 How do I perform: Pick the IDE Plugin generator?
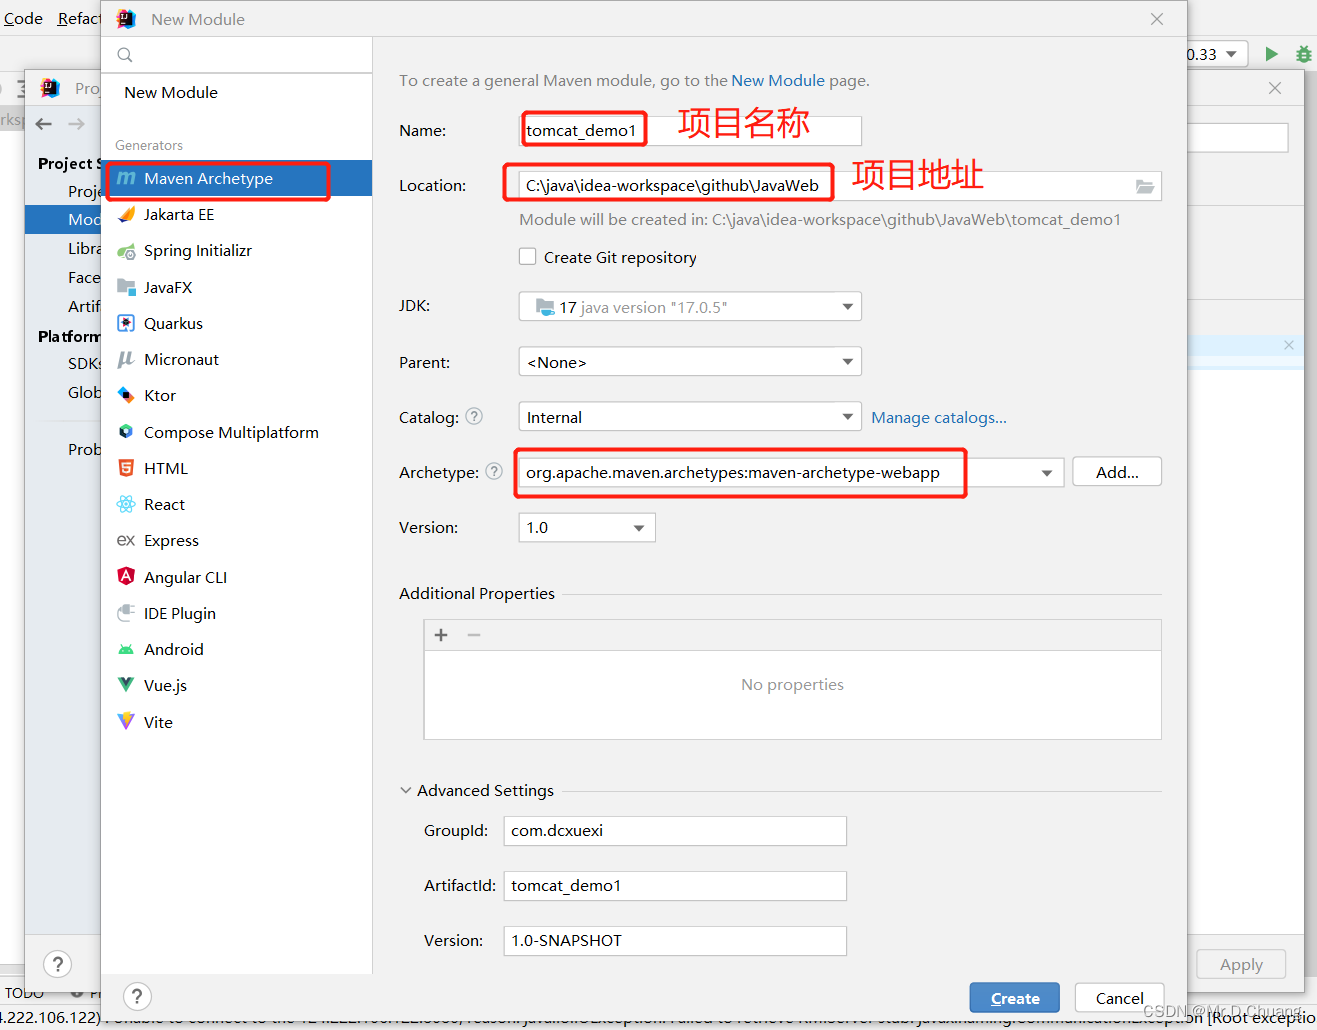pyautogui.click(x=237, y=613)
